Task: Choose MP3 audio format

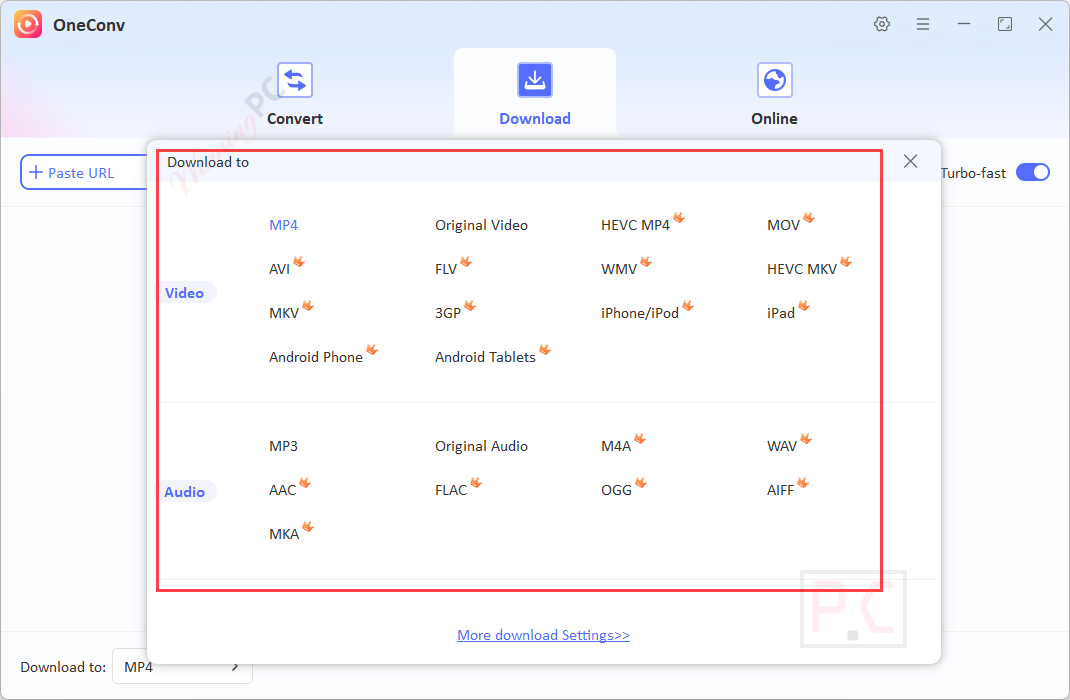Action: [283, 446]
